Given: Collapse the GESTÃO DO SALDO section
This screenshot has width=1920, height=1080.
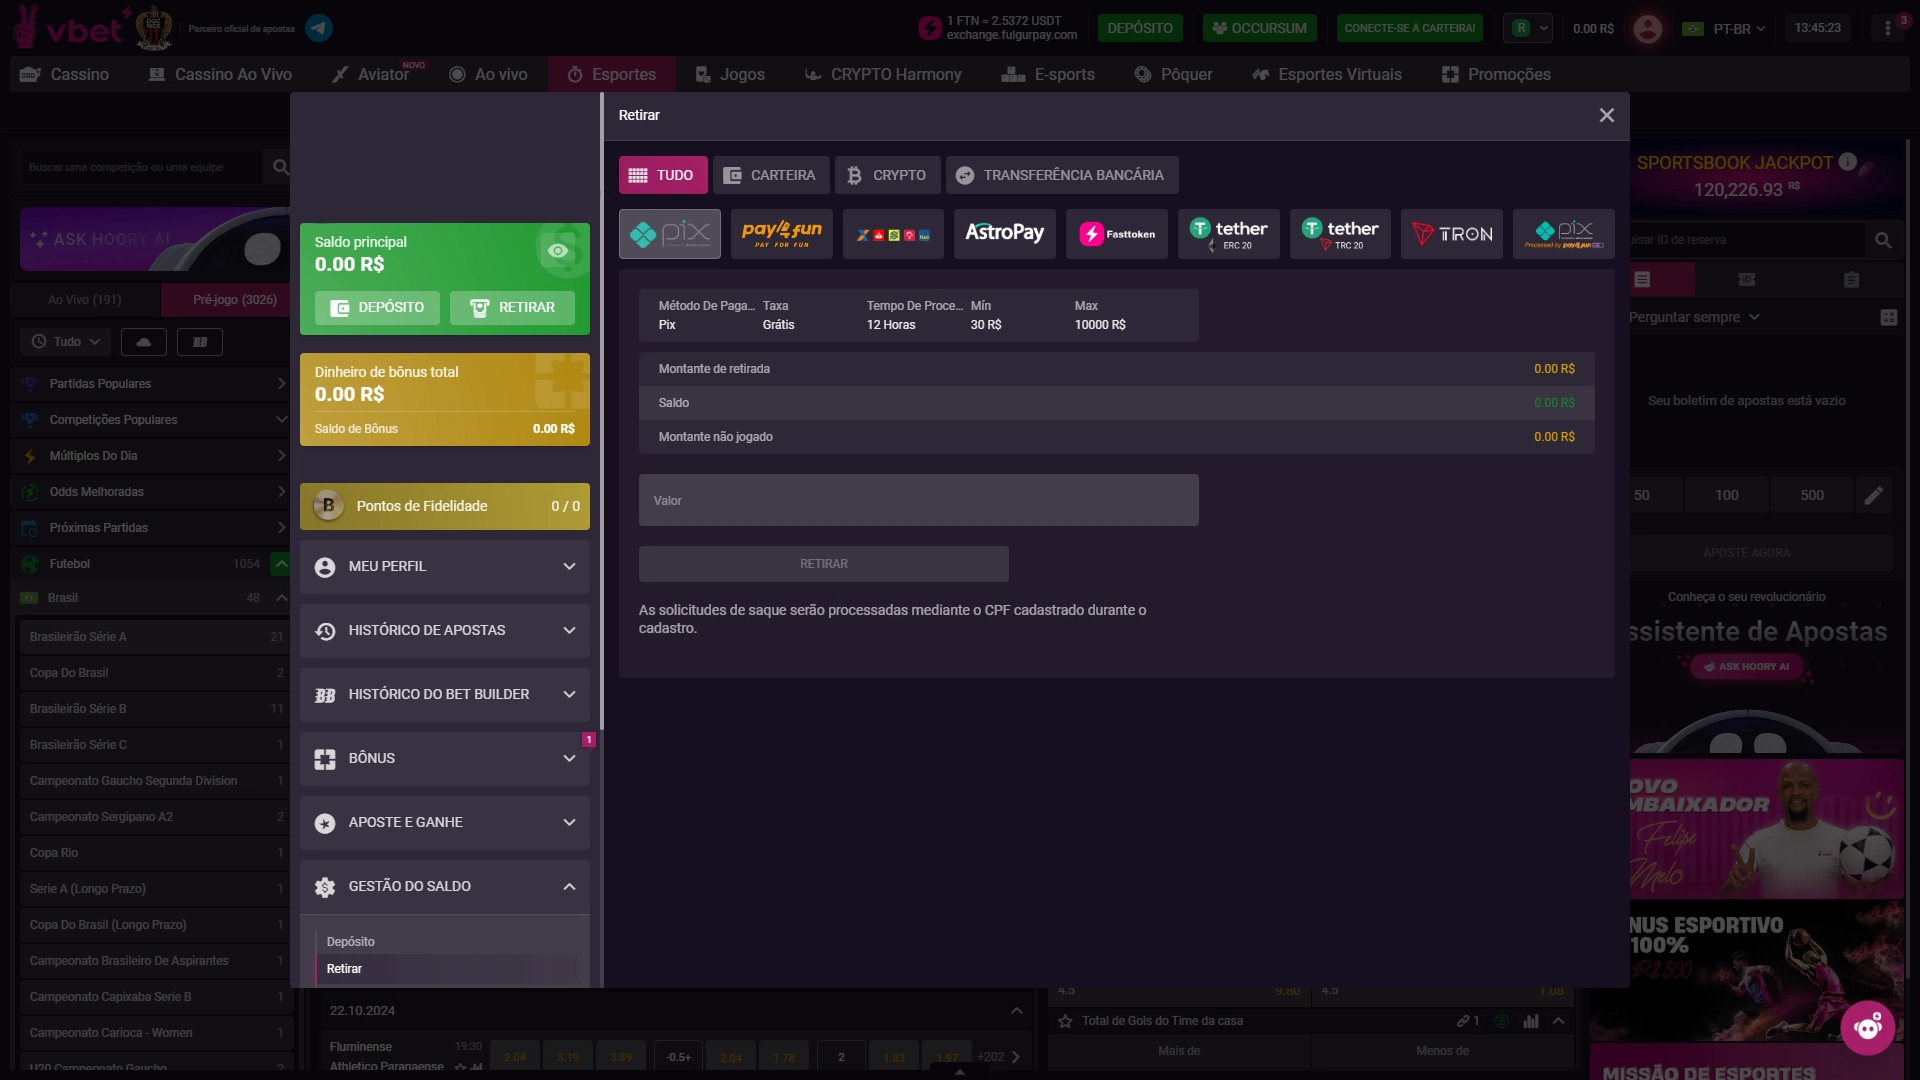Looking at the screenshot, I should click(445, 886).
